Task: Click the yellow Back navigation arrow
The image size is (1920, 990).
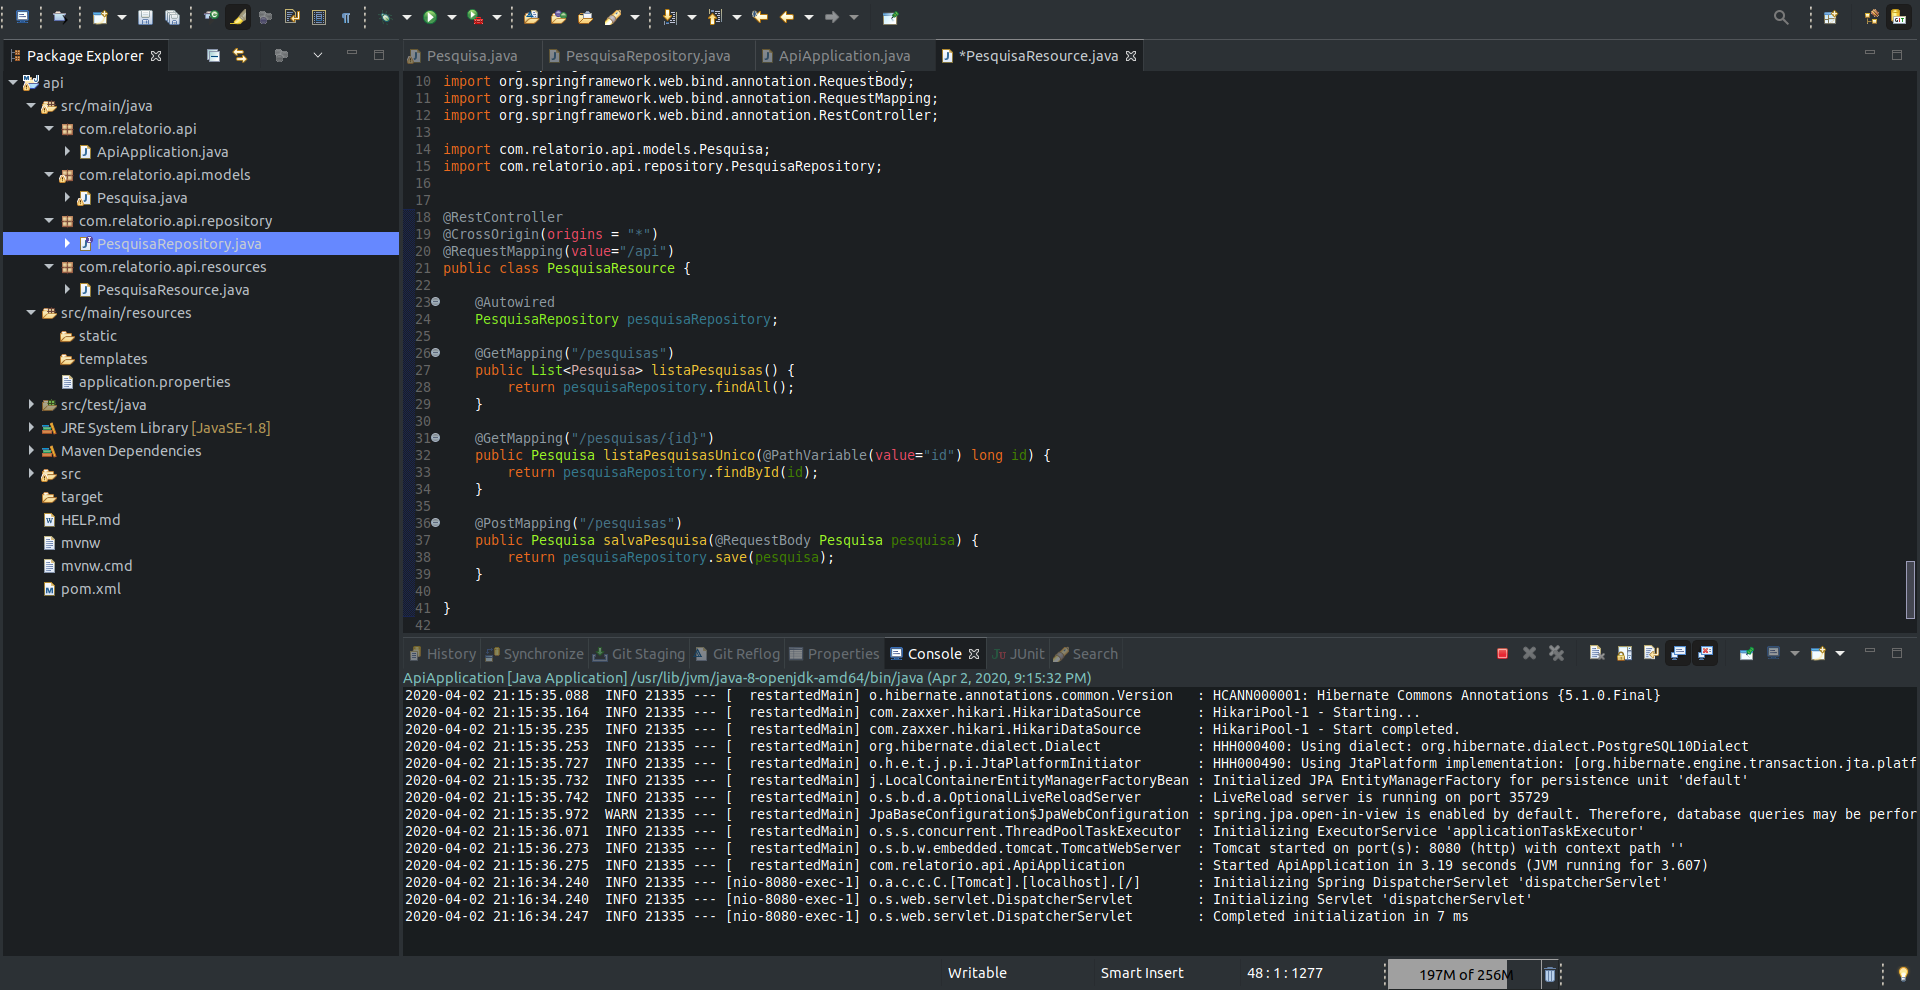Action: point(787,17)
